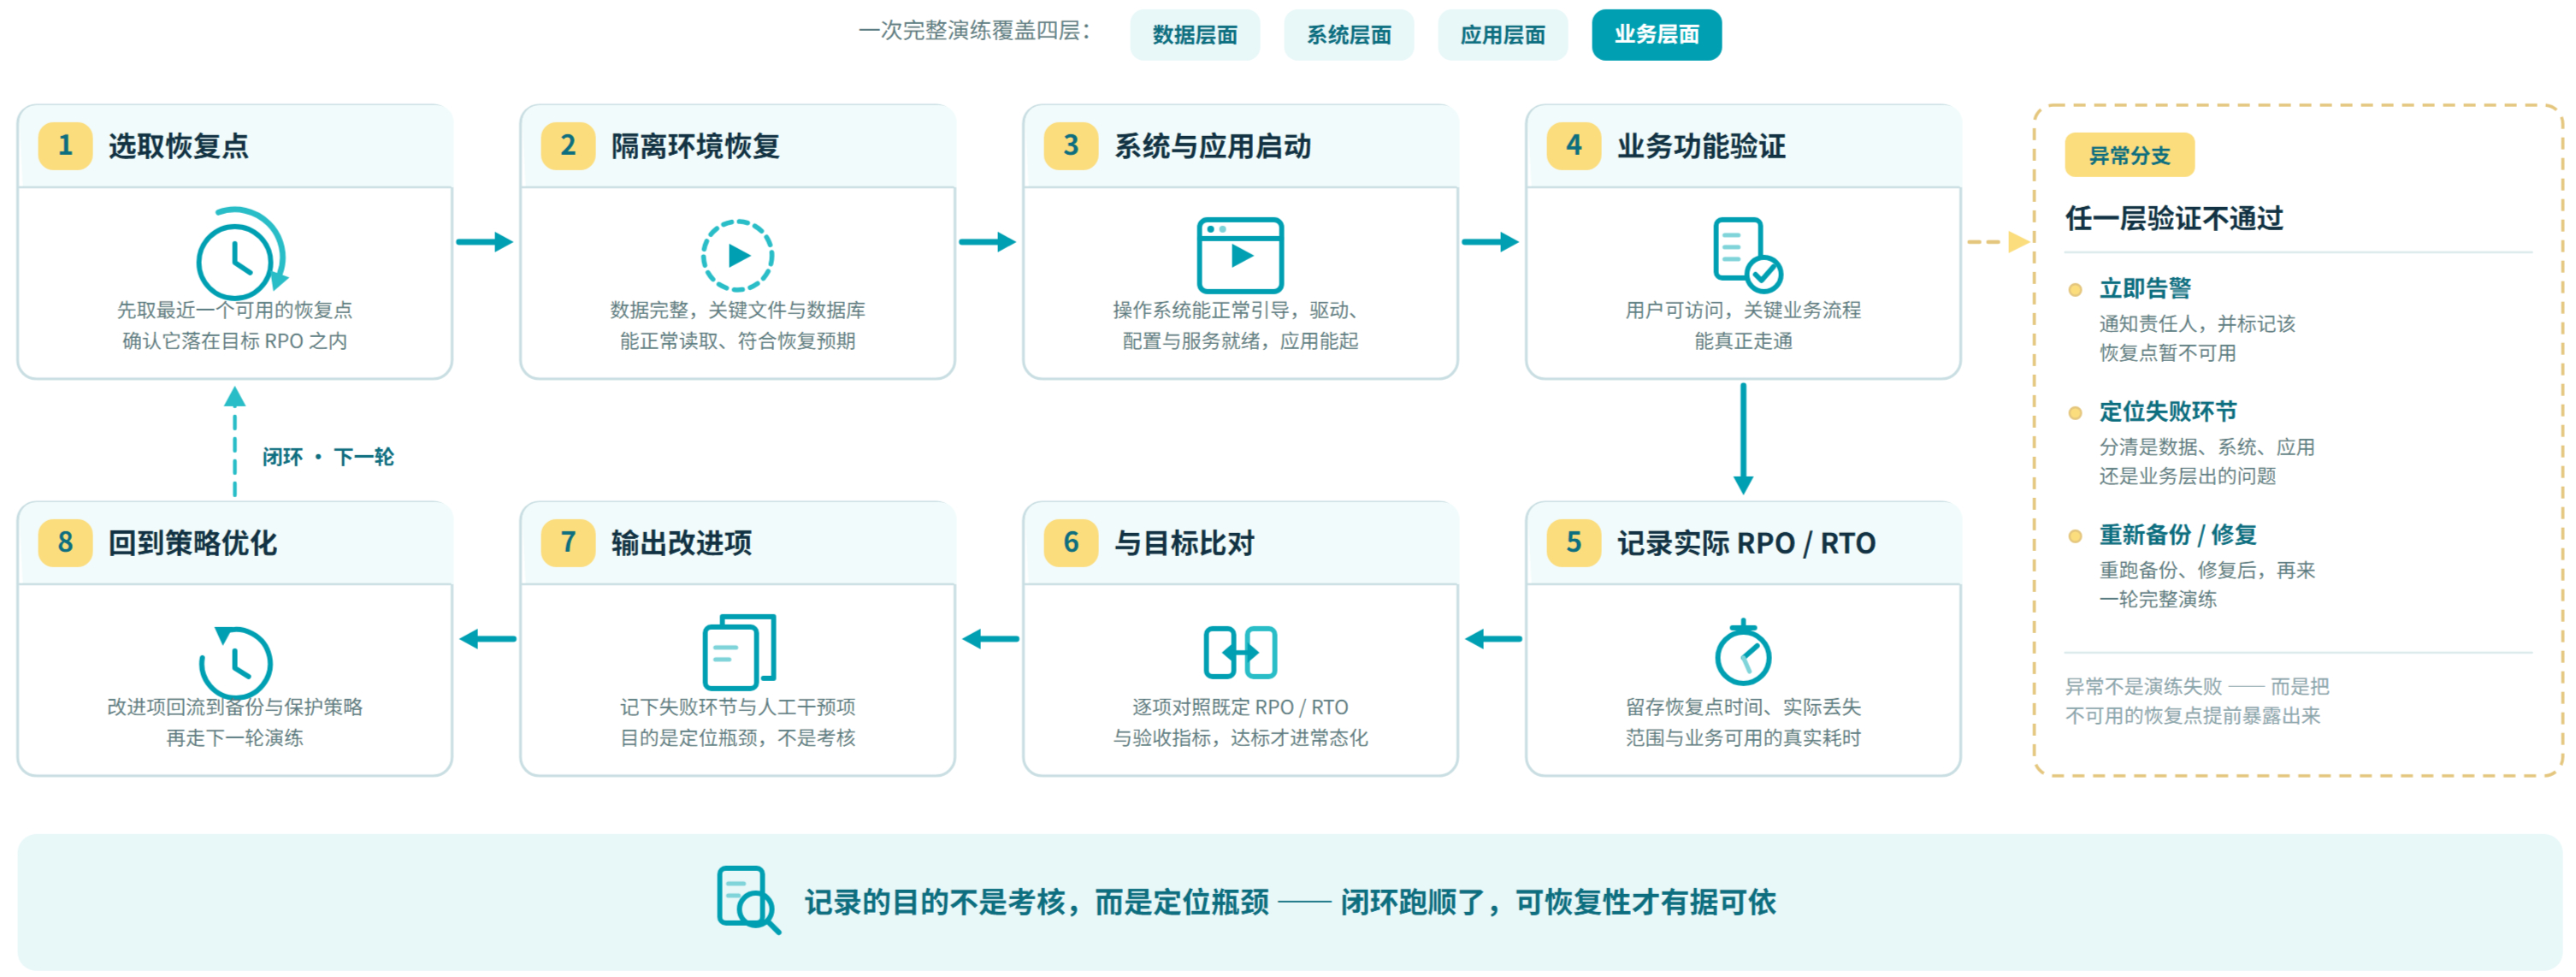Screen dimensions: 2576x977
Task: Select the 应用层面 tab
Action: click(1502, 35)
